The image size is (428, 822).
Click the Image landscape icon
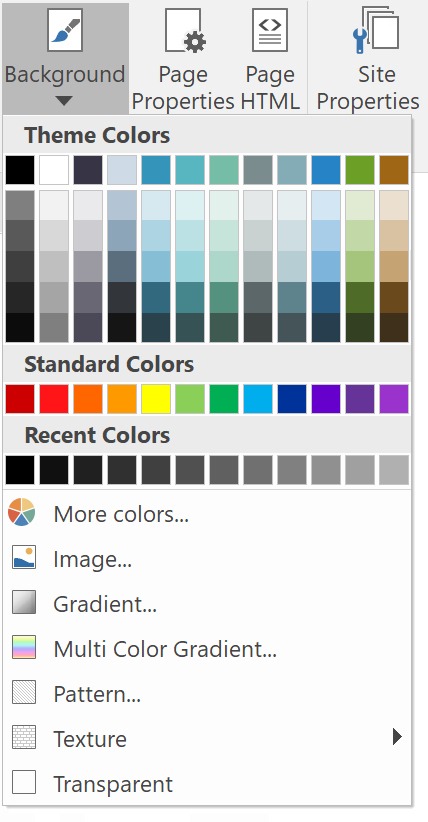24,557
